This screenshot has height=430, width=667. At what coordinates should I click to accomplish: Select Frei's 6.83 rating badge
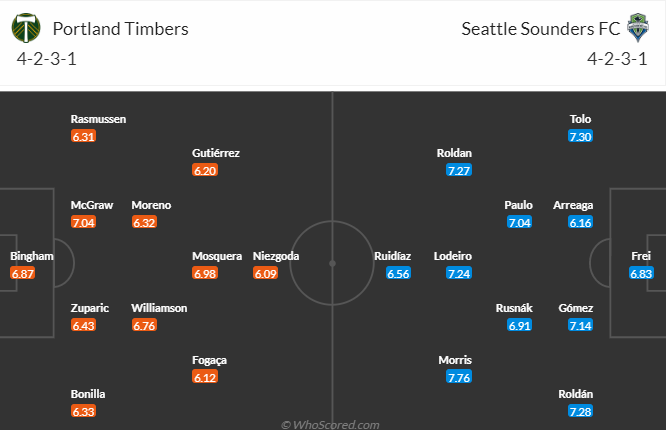click(641, 273)
